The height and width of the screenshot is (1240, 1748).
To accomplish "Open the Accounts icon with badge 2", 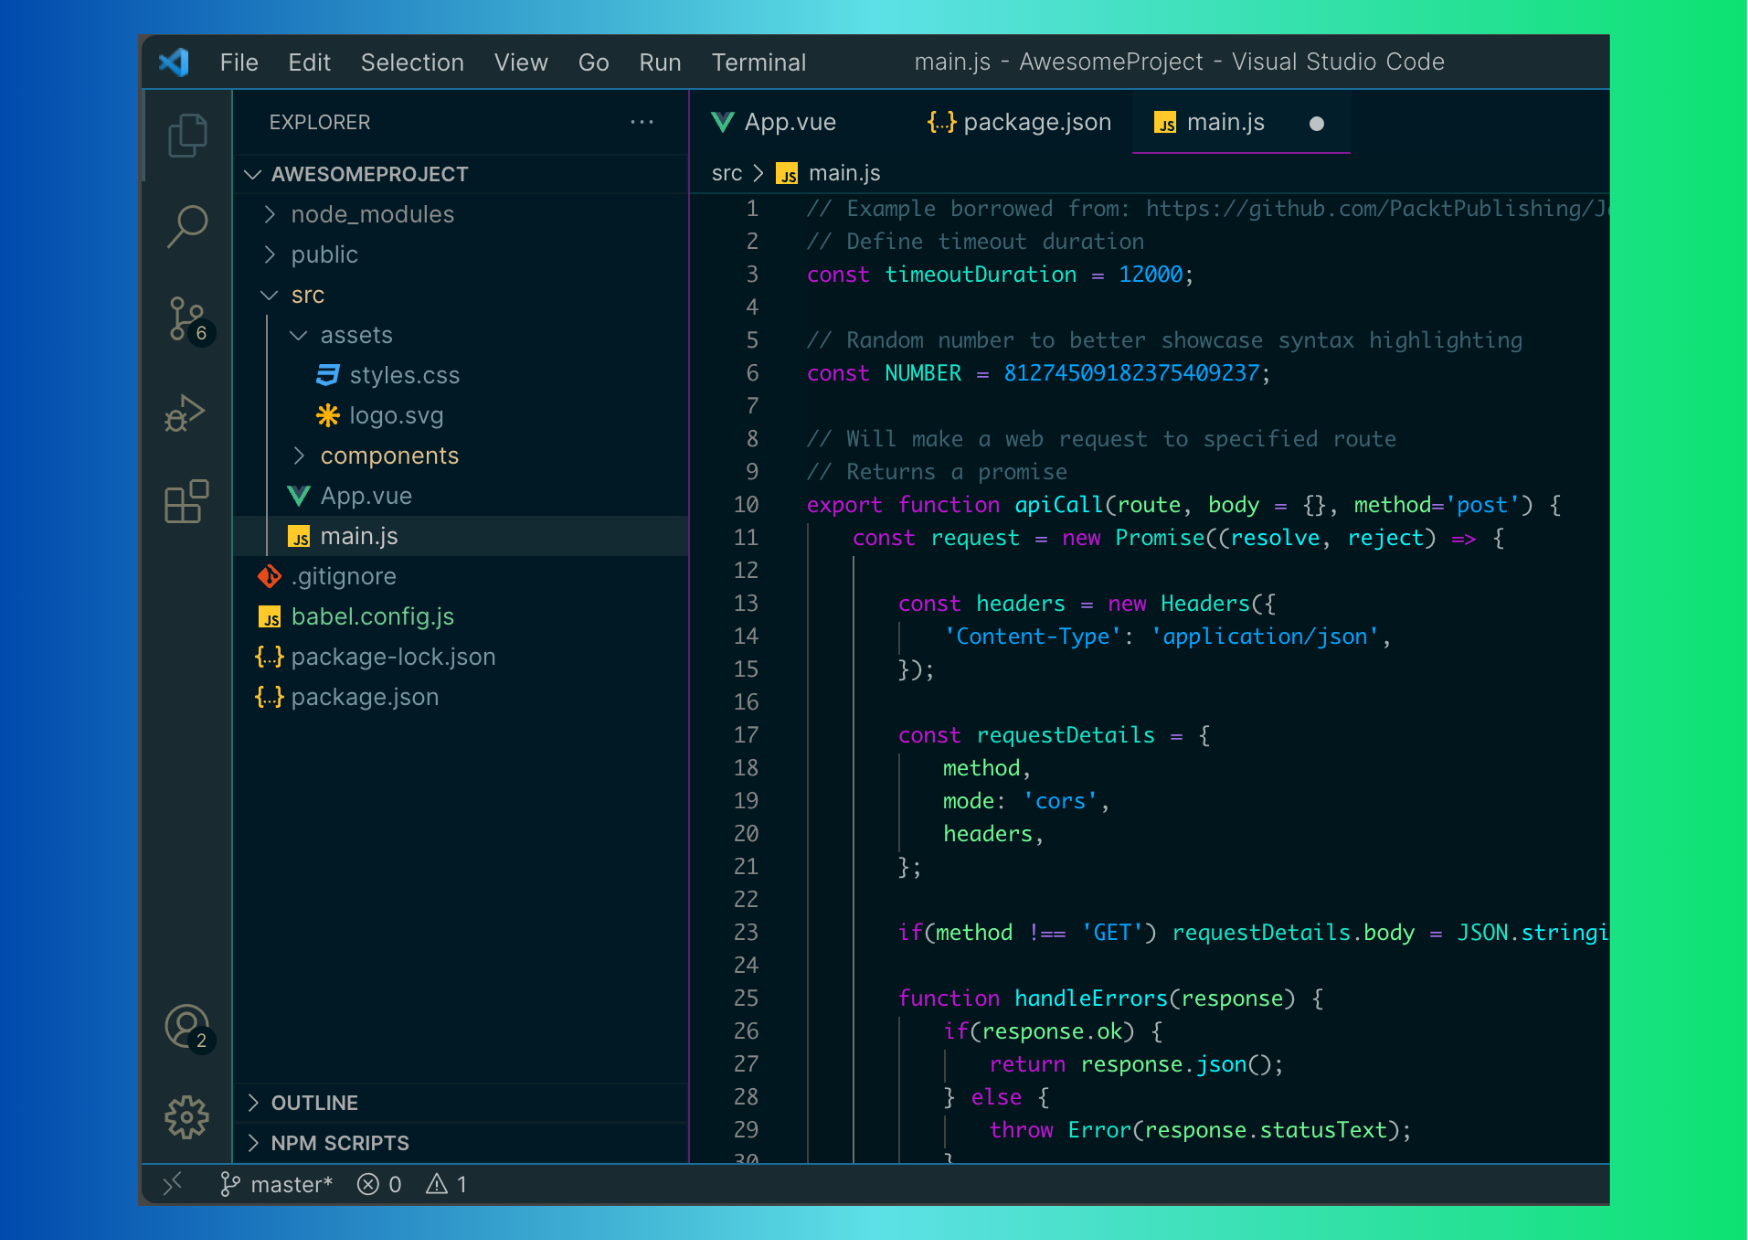I will tap(187, 1027).
